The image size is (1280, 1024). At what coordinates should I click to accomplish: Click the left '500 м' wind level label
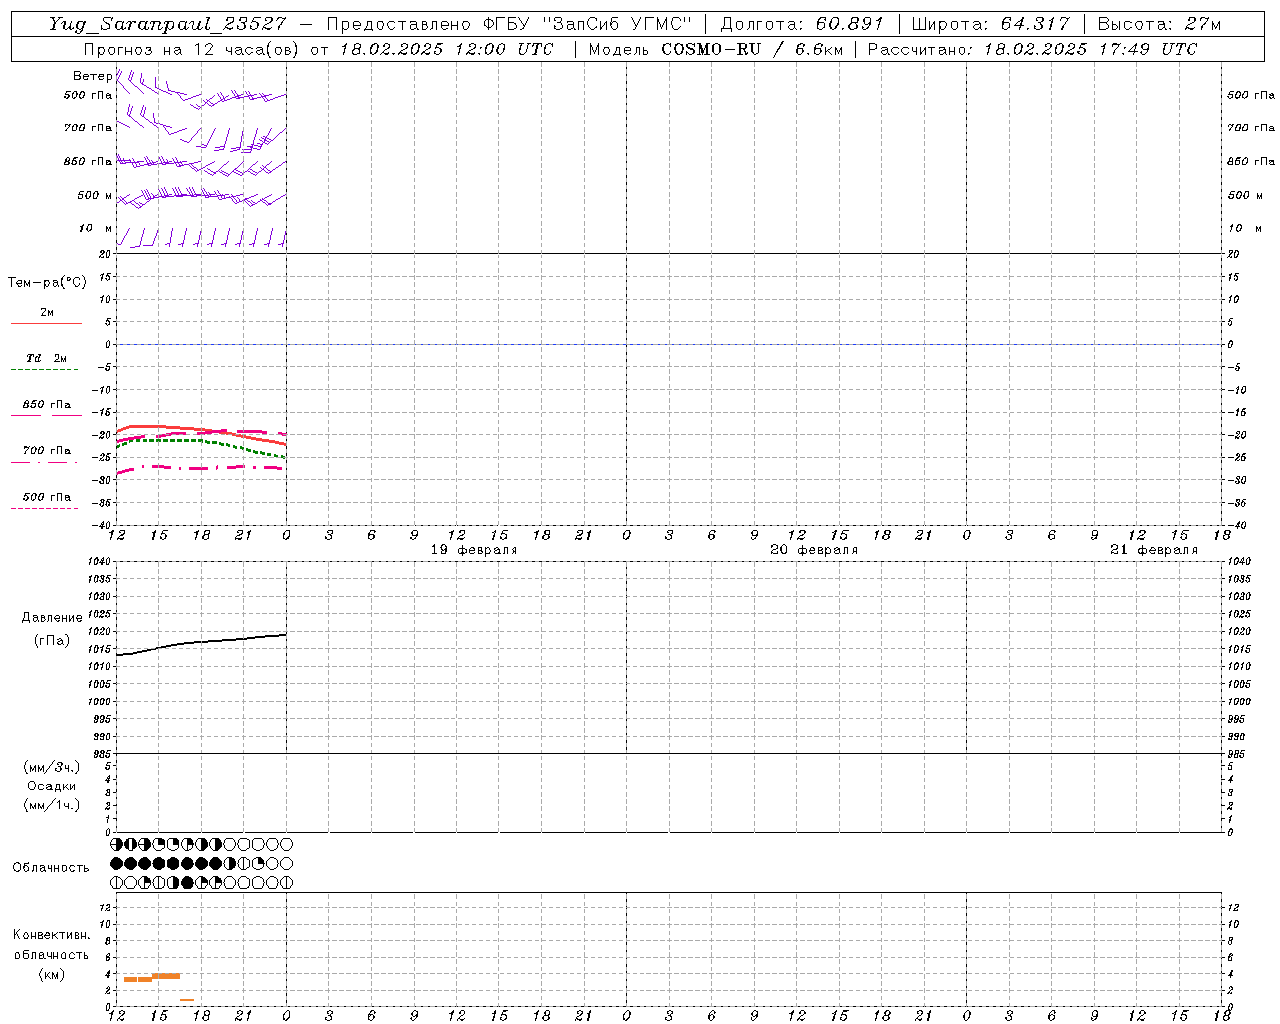[x=95, y=196]
